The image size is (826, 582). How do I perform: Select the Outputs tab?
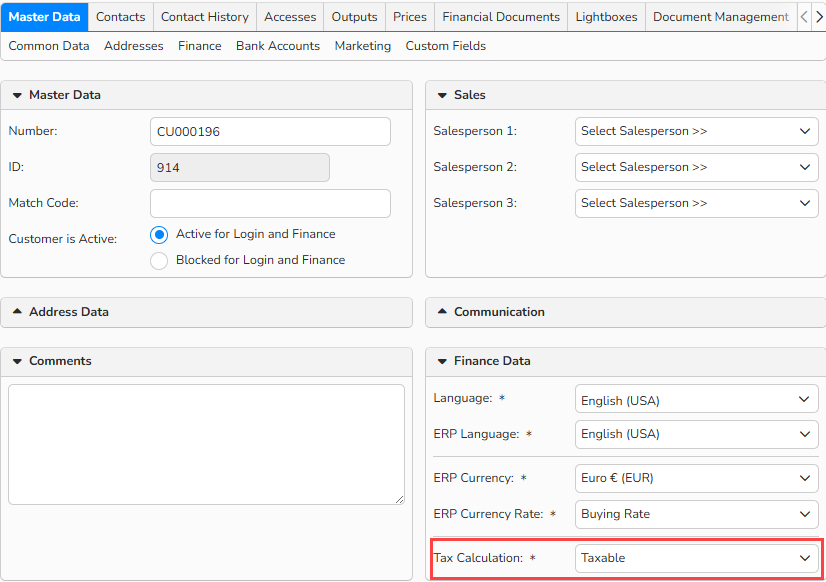(x=355, y=17)
